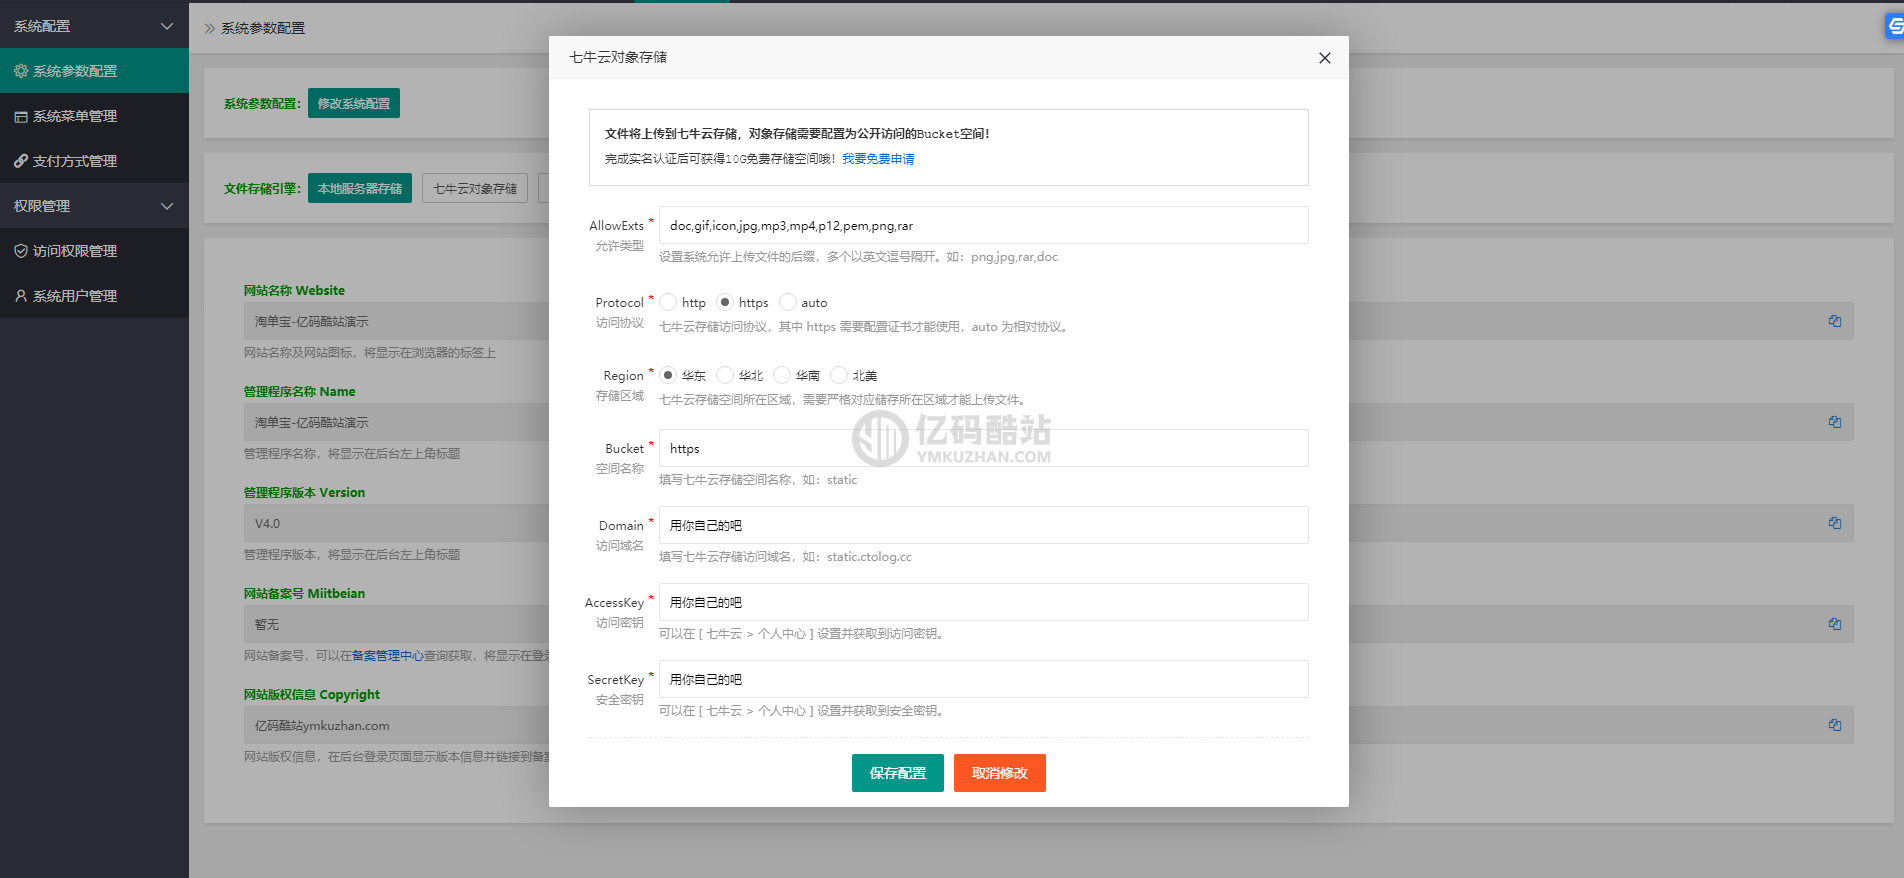Click the AccessKey input field
The width and height of the screenshot is (1904, 878).
984,602
